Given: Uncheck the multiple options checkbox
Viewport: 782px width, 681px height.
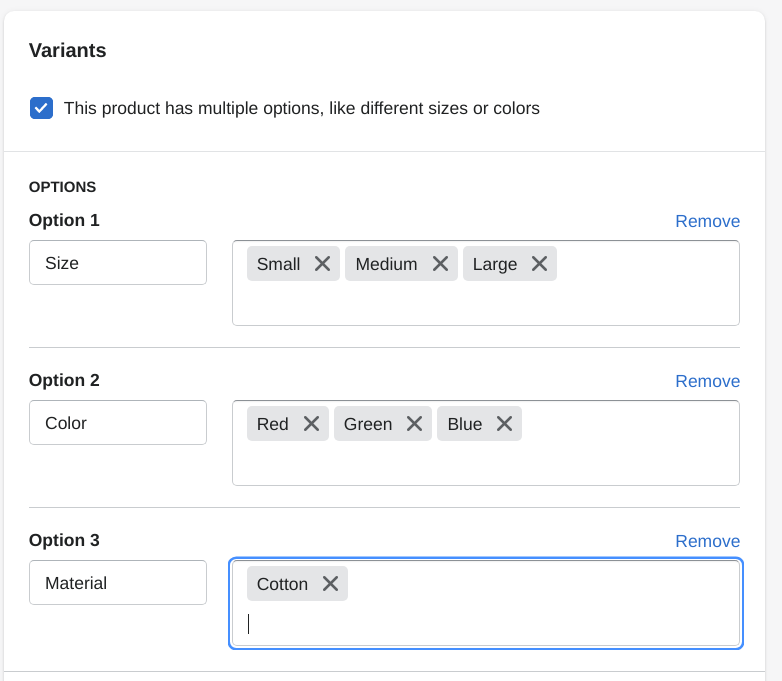Looking at the screenshot, I should tap(41, 108).
